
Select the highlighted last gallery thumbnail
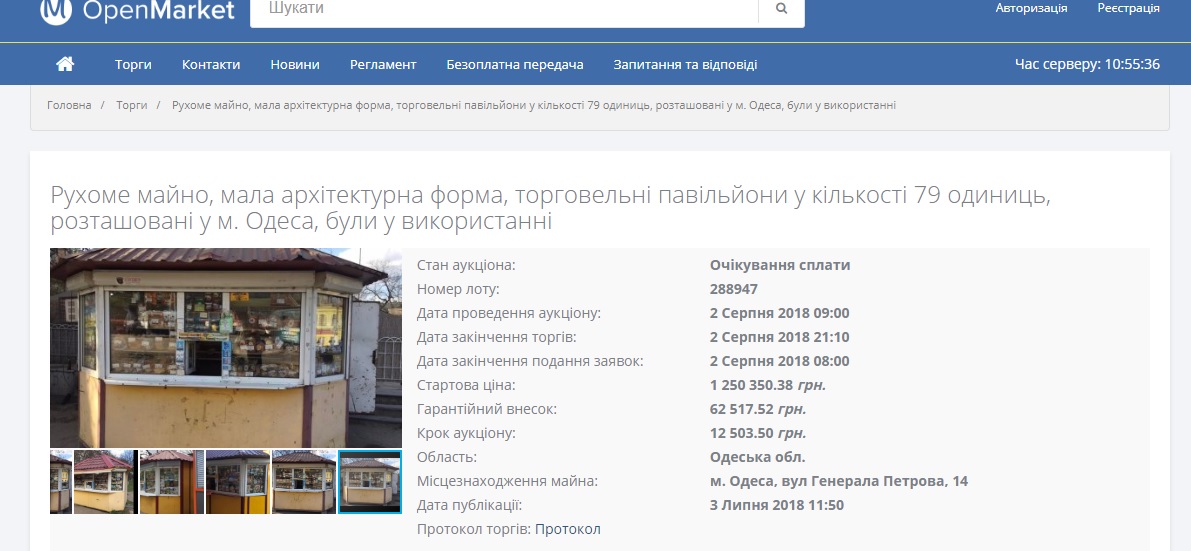(370, 482)
